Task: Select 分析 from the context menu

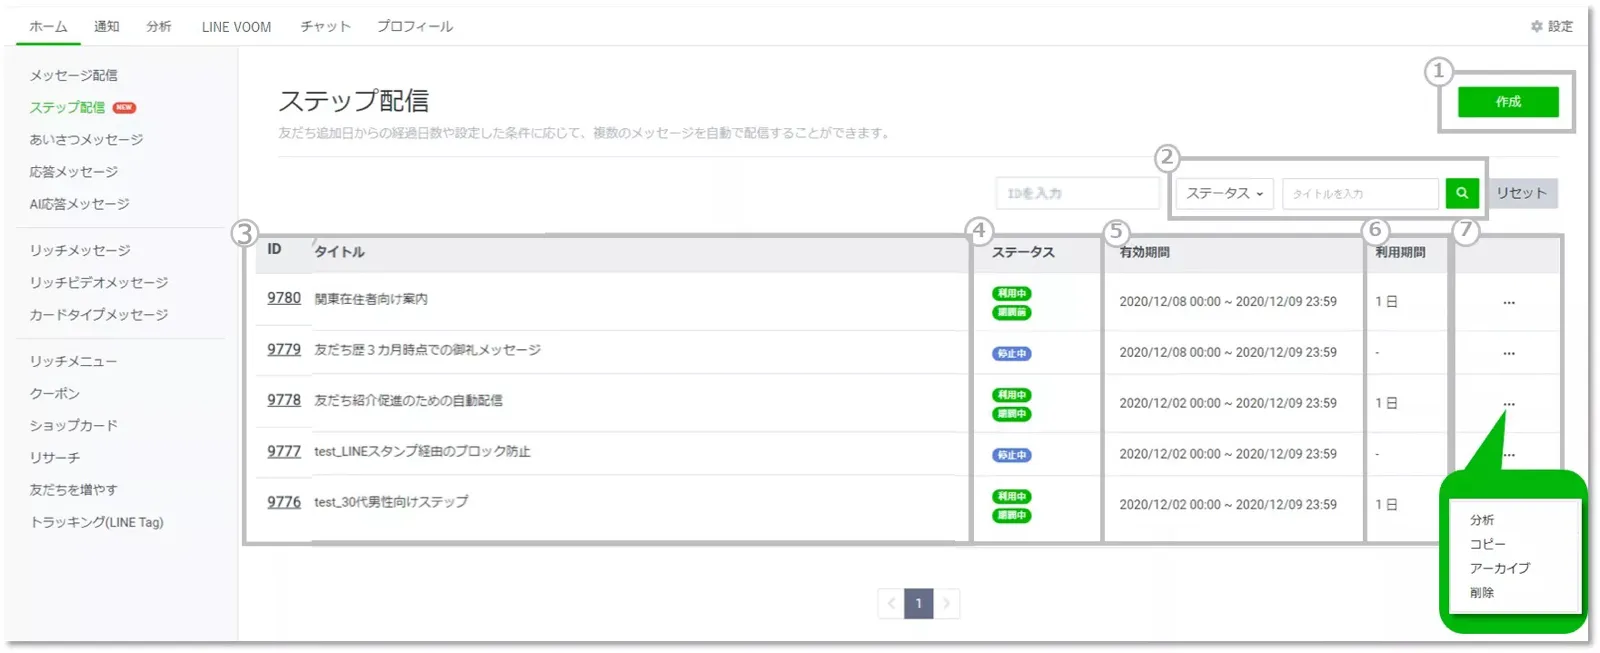Action: tap(1482, 520)
